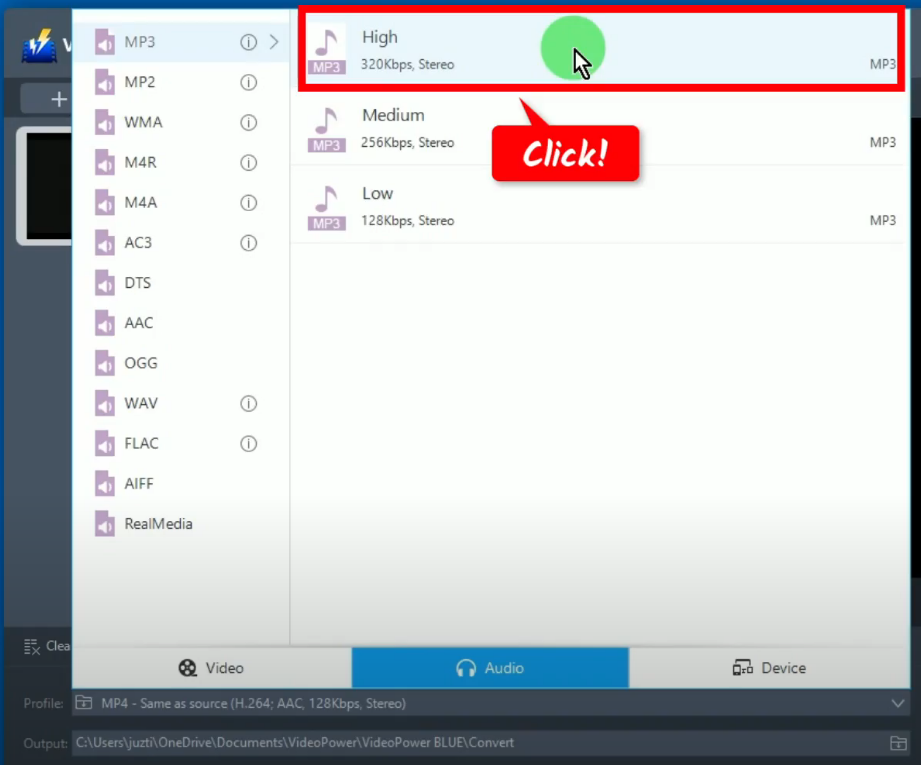This screenshot has height=765, width=921.
Task: View WMA format information
Action: point(248,122)
